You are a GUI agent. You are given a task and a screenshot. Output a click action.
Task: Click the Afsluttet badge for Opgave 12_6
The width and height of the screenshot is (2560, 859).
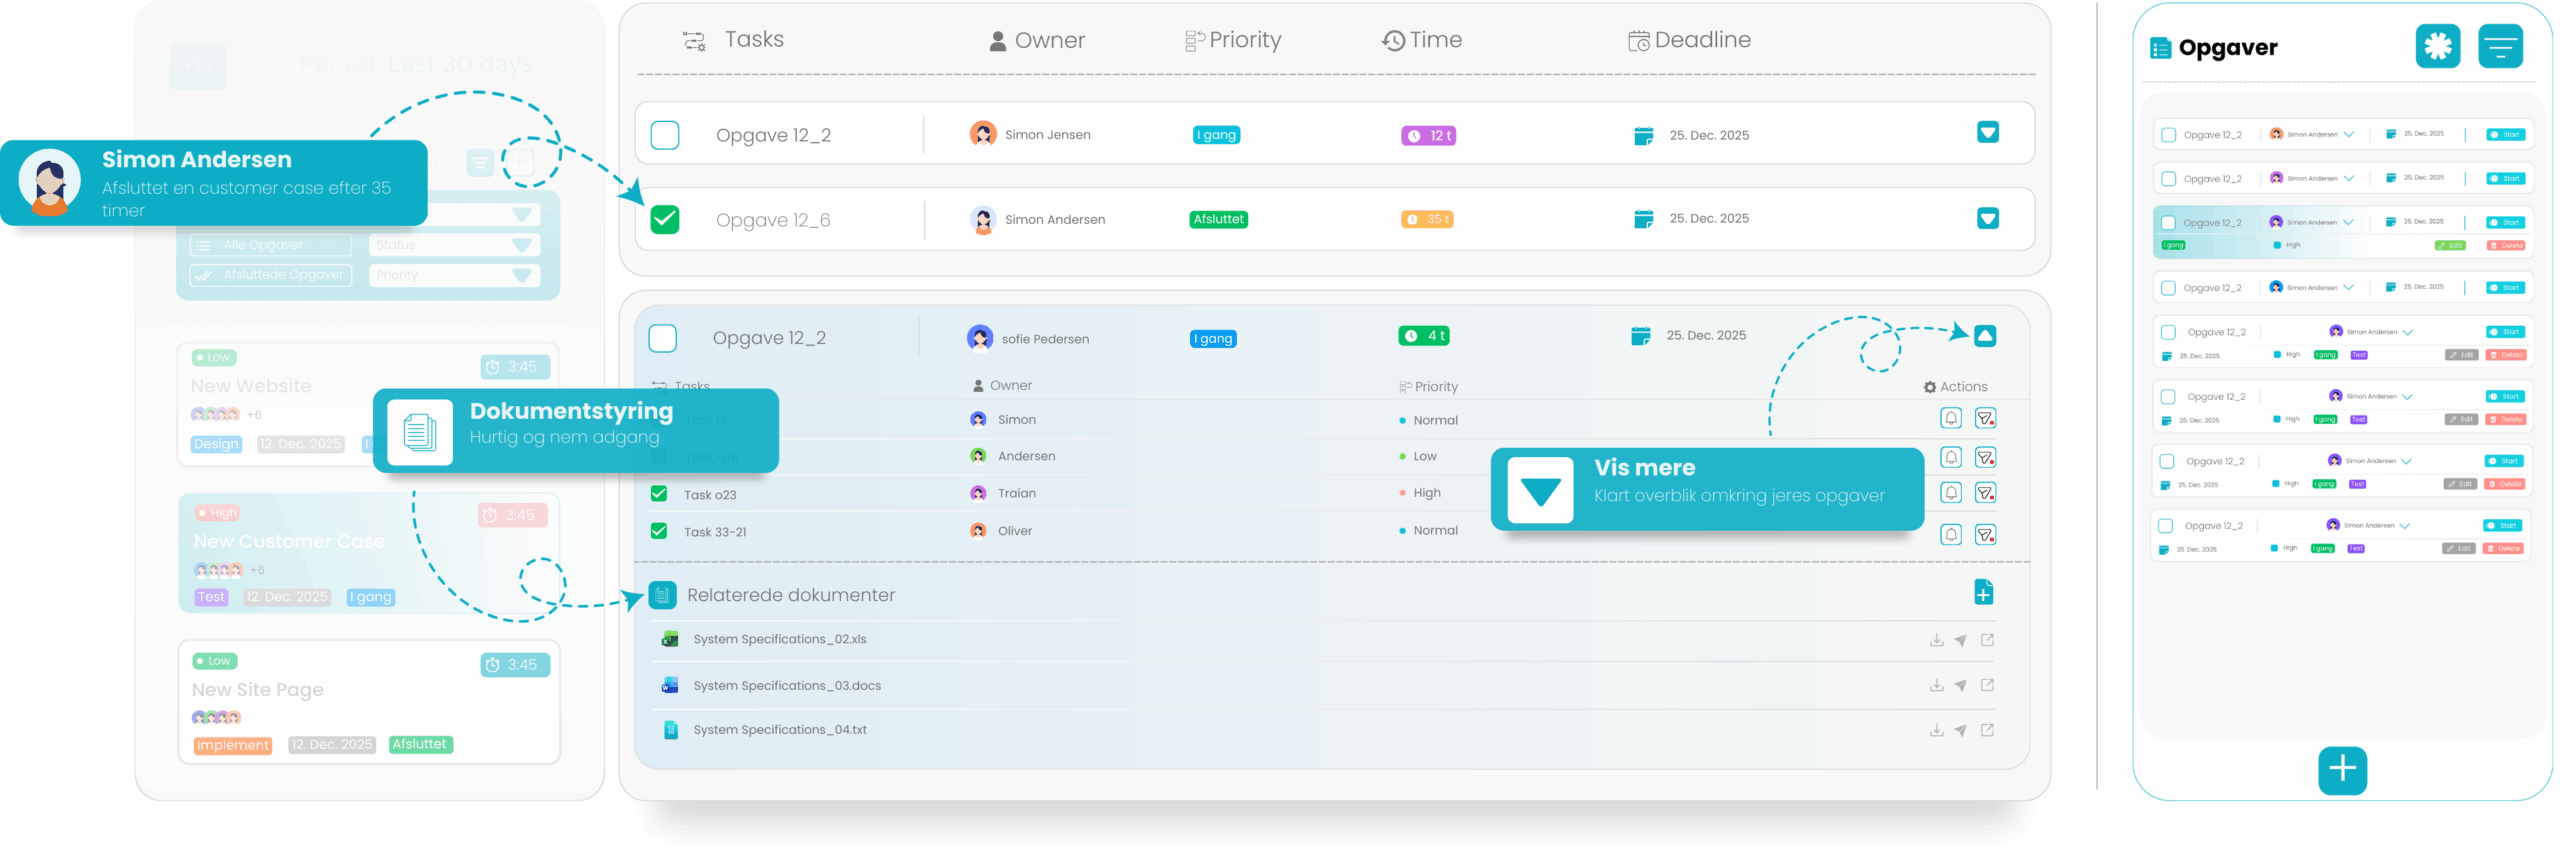(1218, 219)
